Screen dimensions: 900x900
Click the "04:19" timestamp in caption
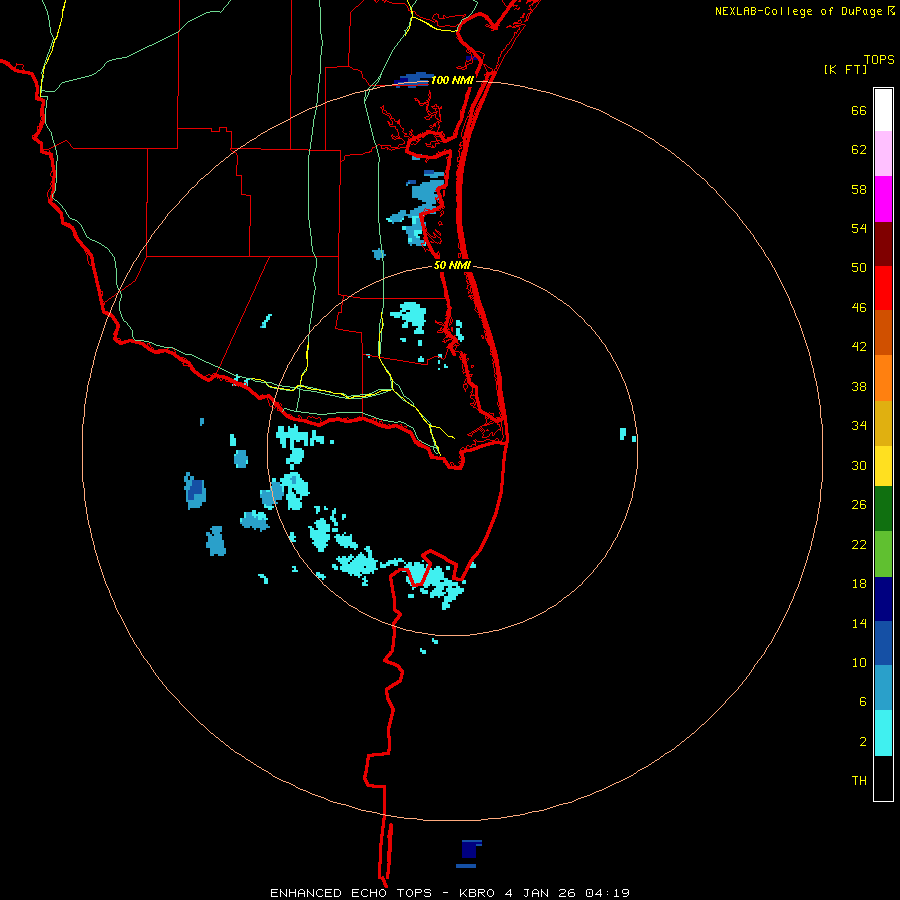[608, 893]
